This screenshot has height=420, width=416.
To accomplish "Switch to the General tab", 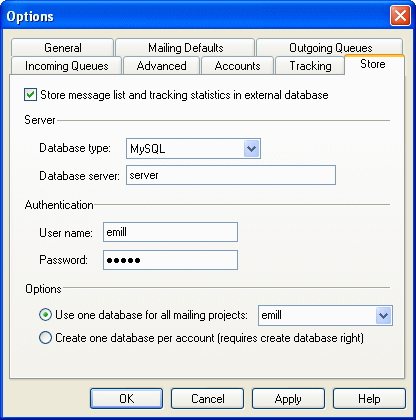I will tap(63, 48).
